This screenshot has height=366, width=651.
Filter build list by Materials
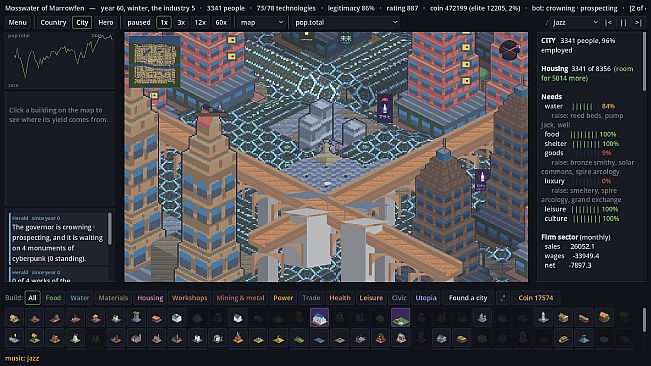pos(113,298)
